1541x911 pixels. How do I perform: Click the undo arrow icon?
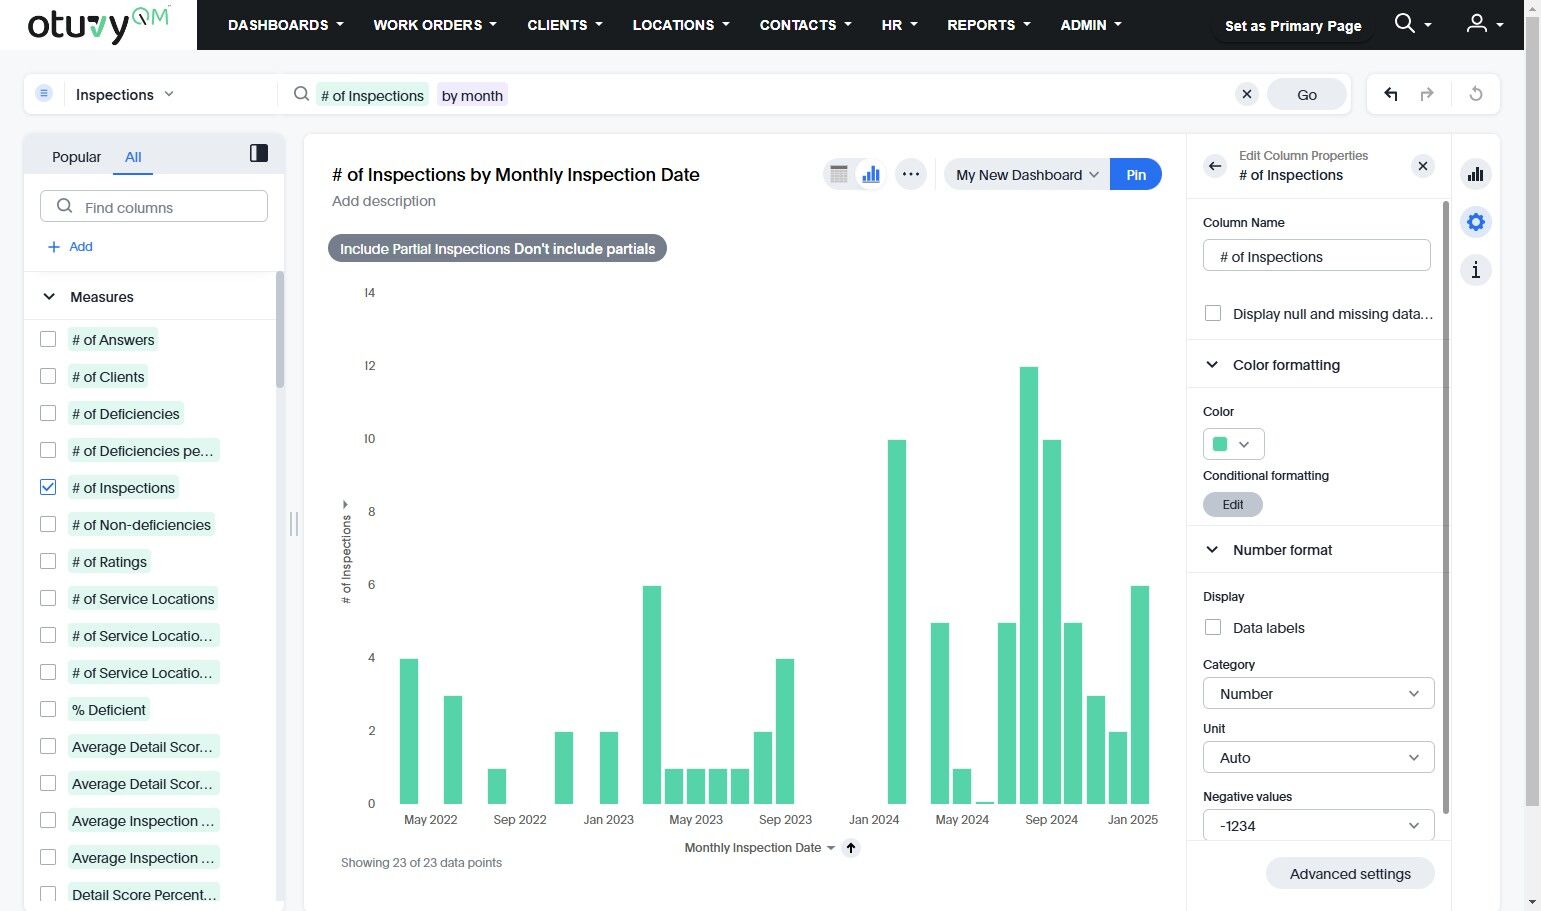pos(1390,94)
